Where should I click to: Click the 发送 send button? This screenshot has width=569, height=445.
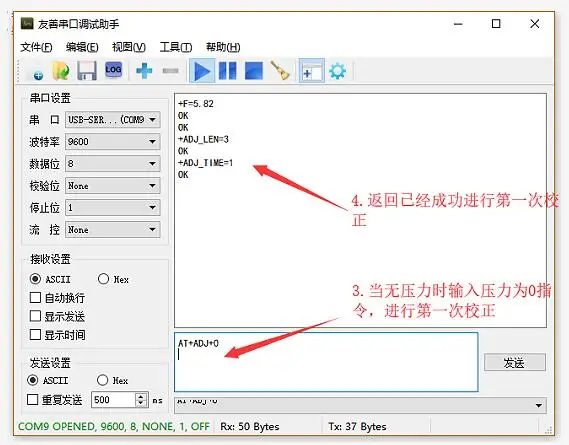(x=515, y=363)
